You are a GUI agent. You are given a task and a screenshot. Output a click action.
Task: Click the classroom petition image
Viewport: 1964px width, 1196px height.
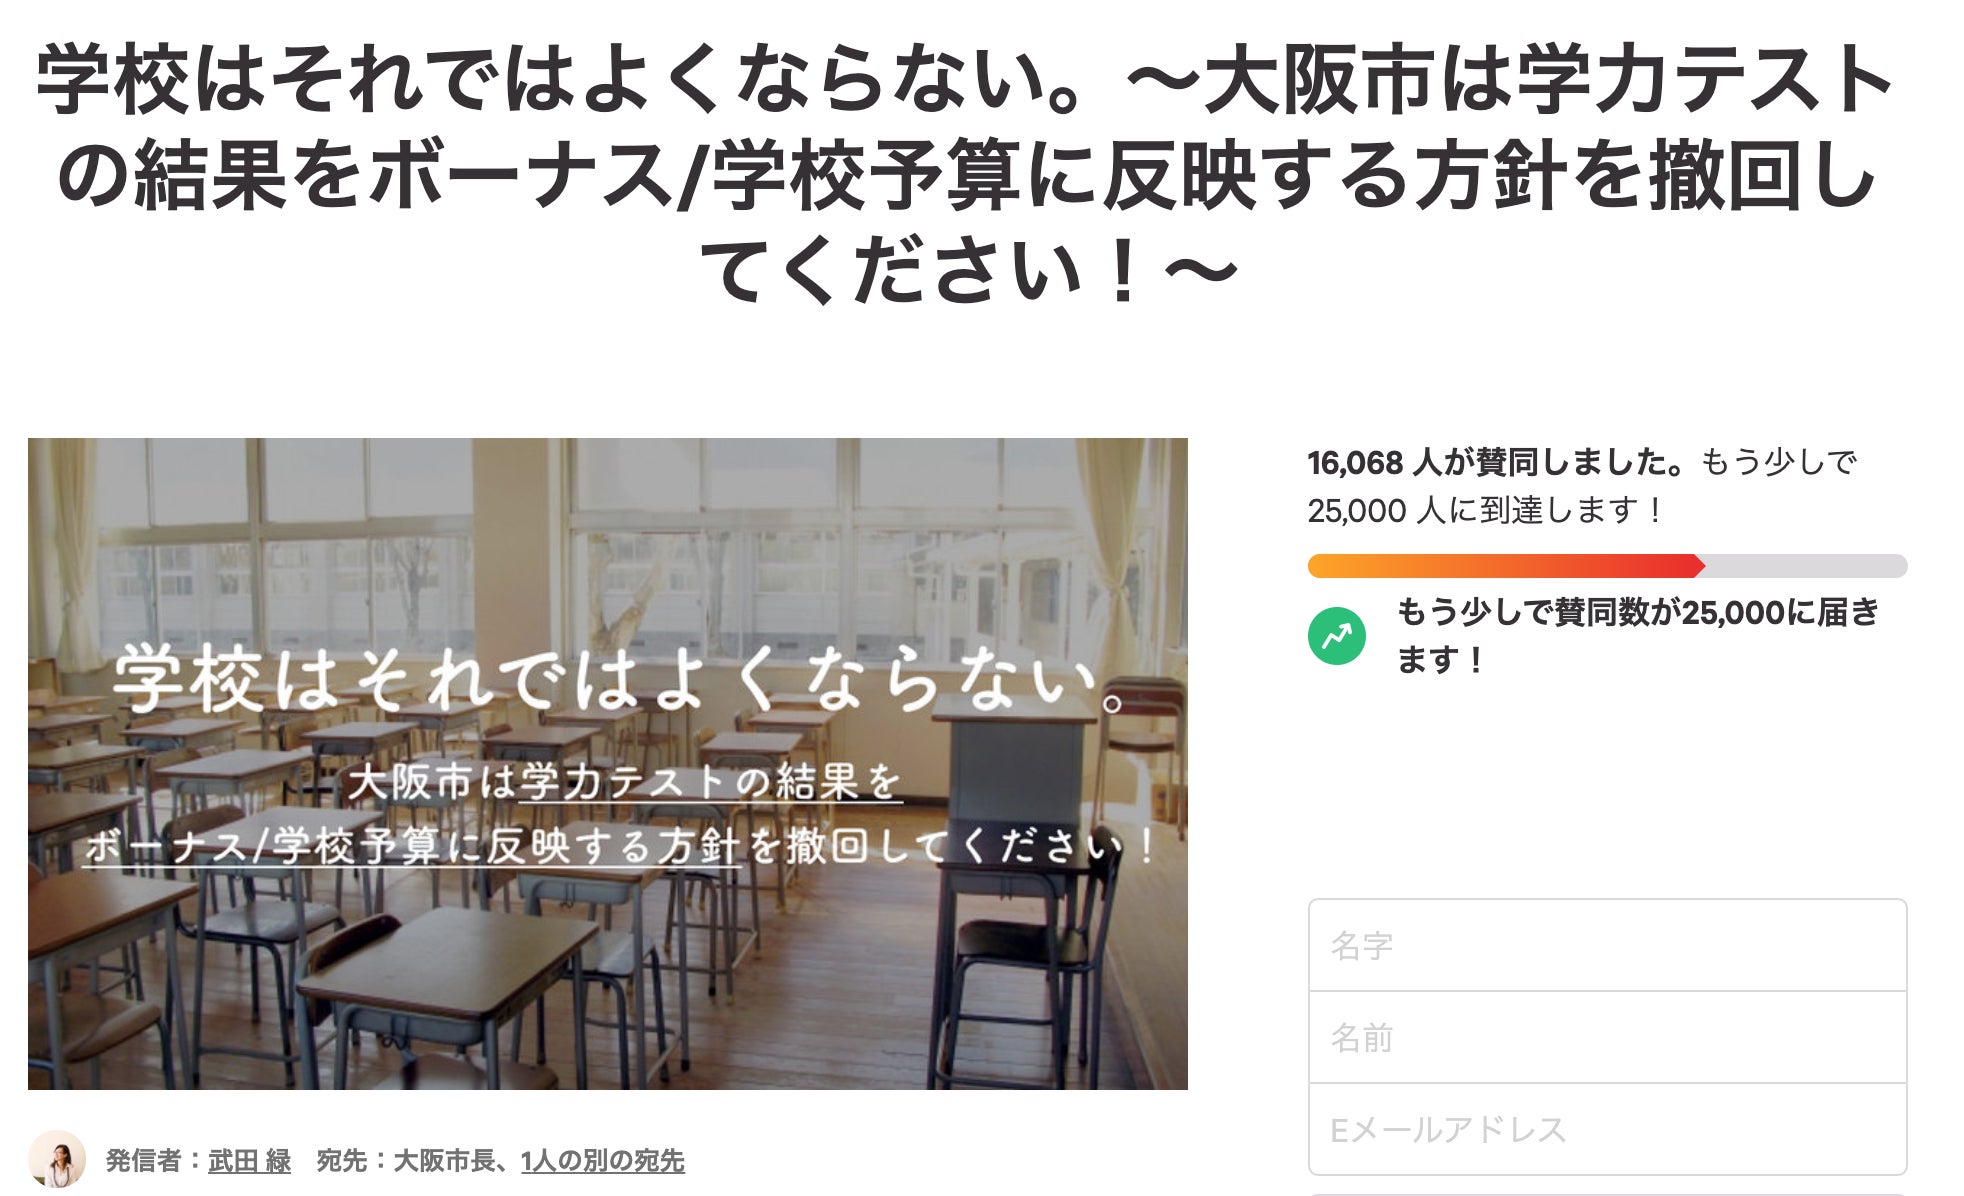click(608, 764)
